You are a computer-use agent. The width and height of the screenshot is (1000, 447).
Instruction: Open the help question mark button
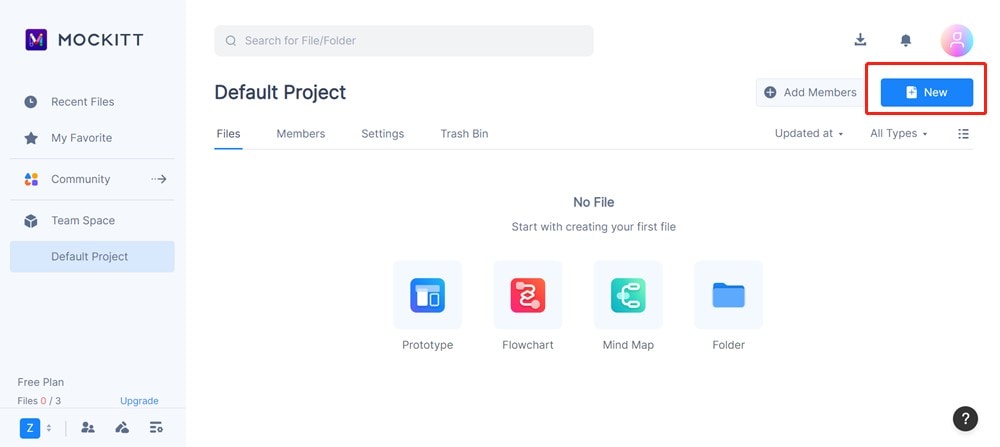pos(964,419)
